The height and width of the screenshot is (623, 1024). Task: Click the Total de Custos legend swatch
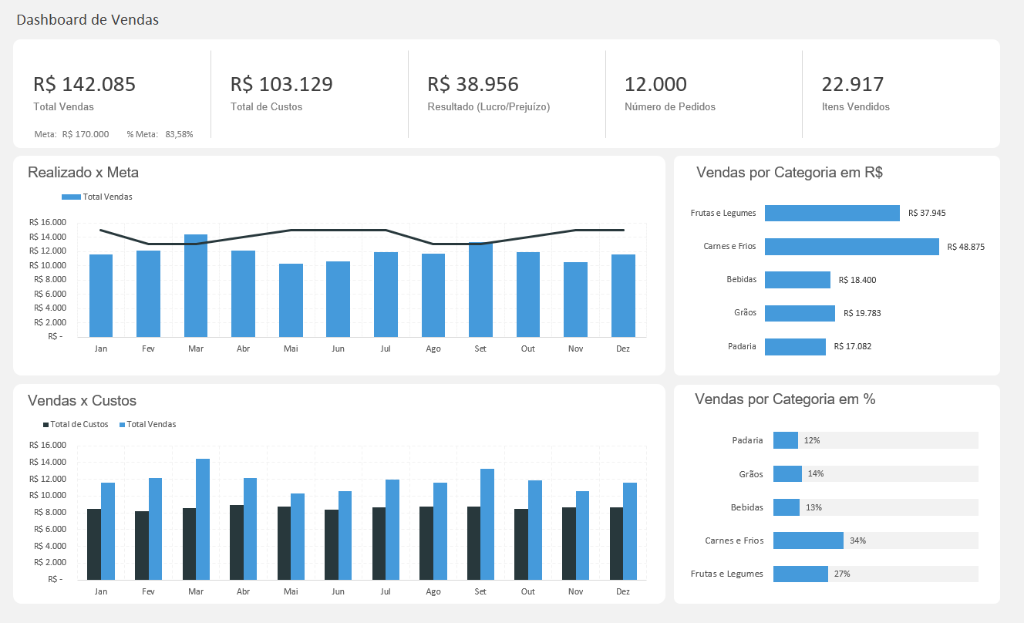coord(46,424)
